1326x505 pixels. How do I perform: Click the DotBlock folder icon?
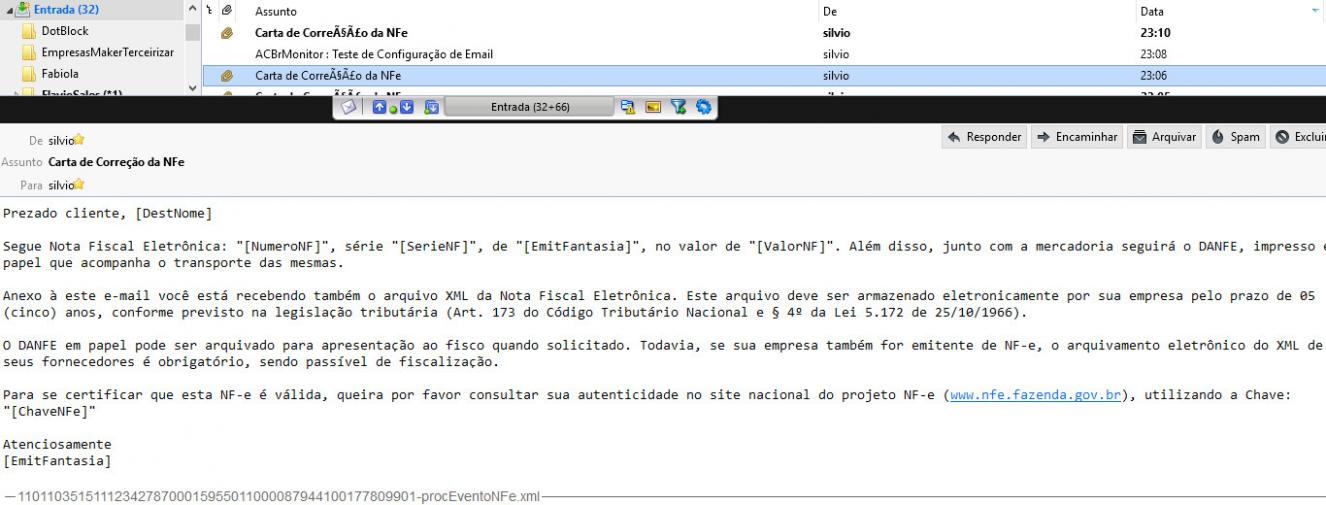tap(29, 31)
